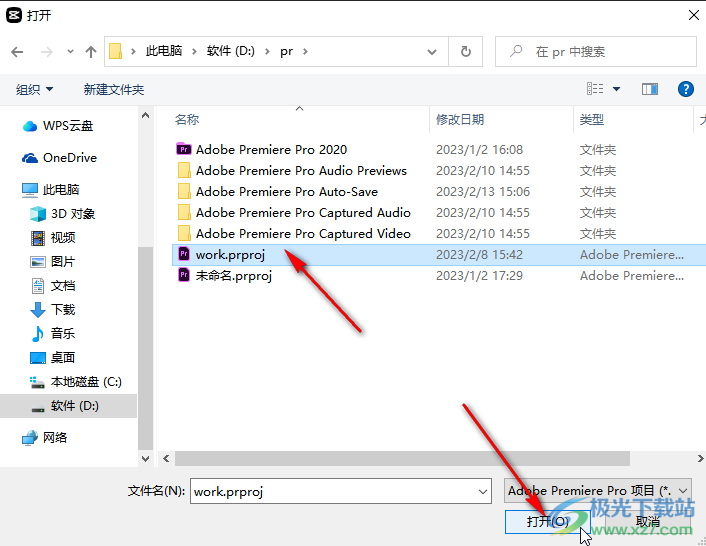Image resolution: width=706 pixels, height=546 pixels.
Task: Click the horizontal scrollbar right arrow
Action: (700, 459)
